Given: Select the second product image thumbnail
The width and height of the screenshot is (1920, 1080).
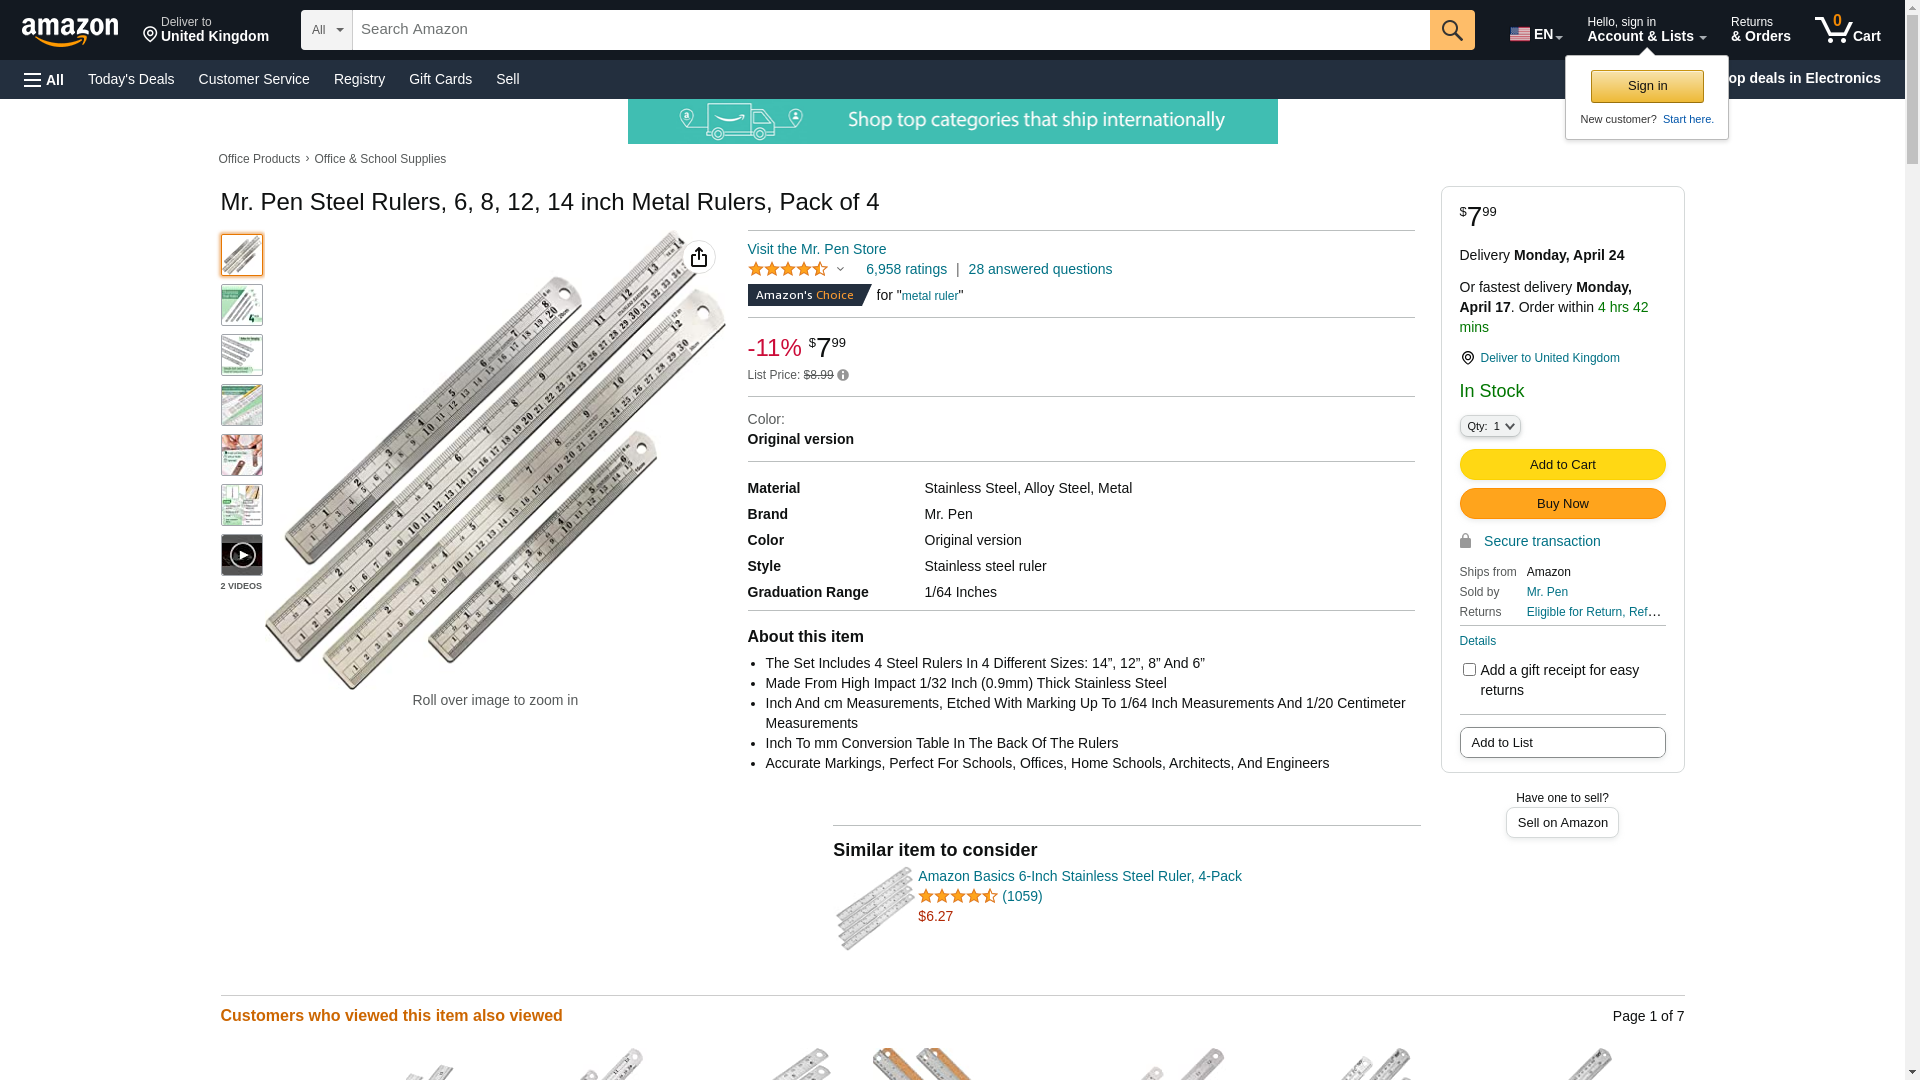Looking at the screenshot, I should pos(242,305).
